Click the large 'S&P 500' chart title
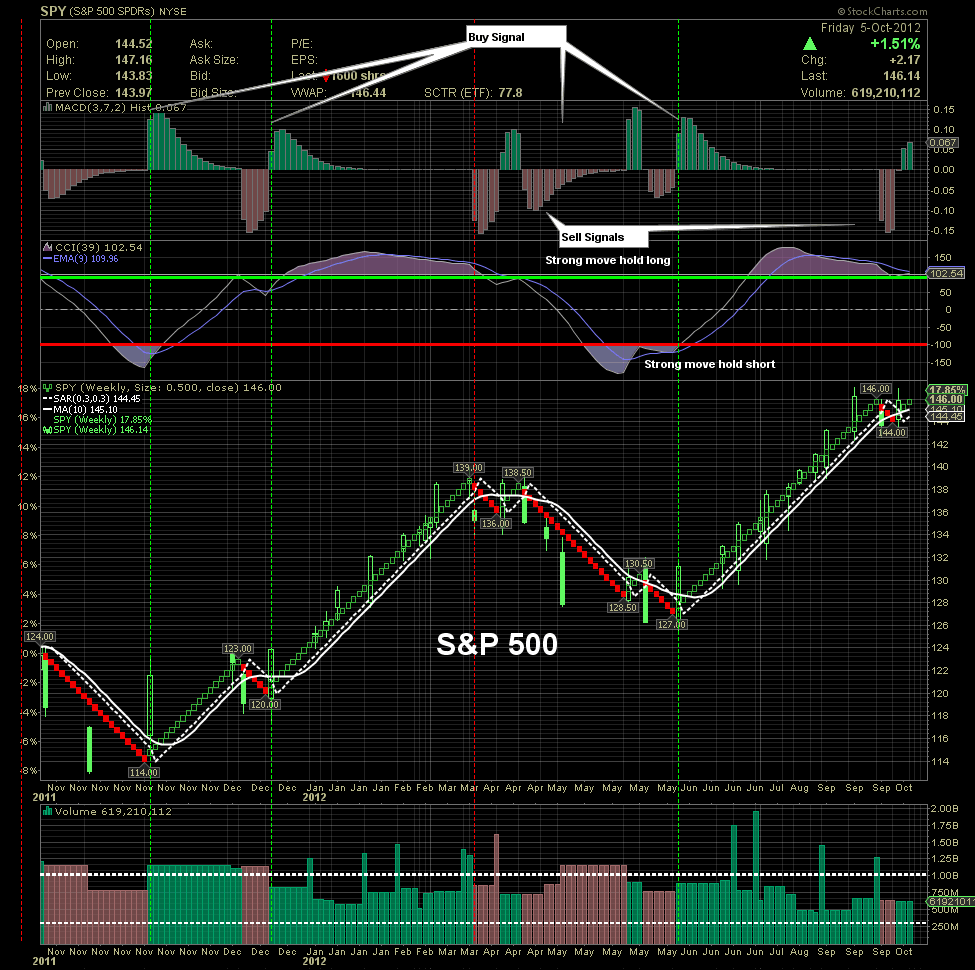This screenshot has width=975, height=970. 497,644
